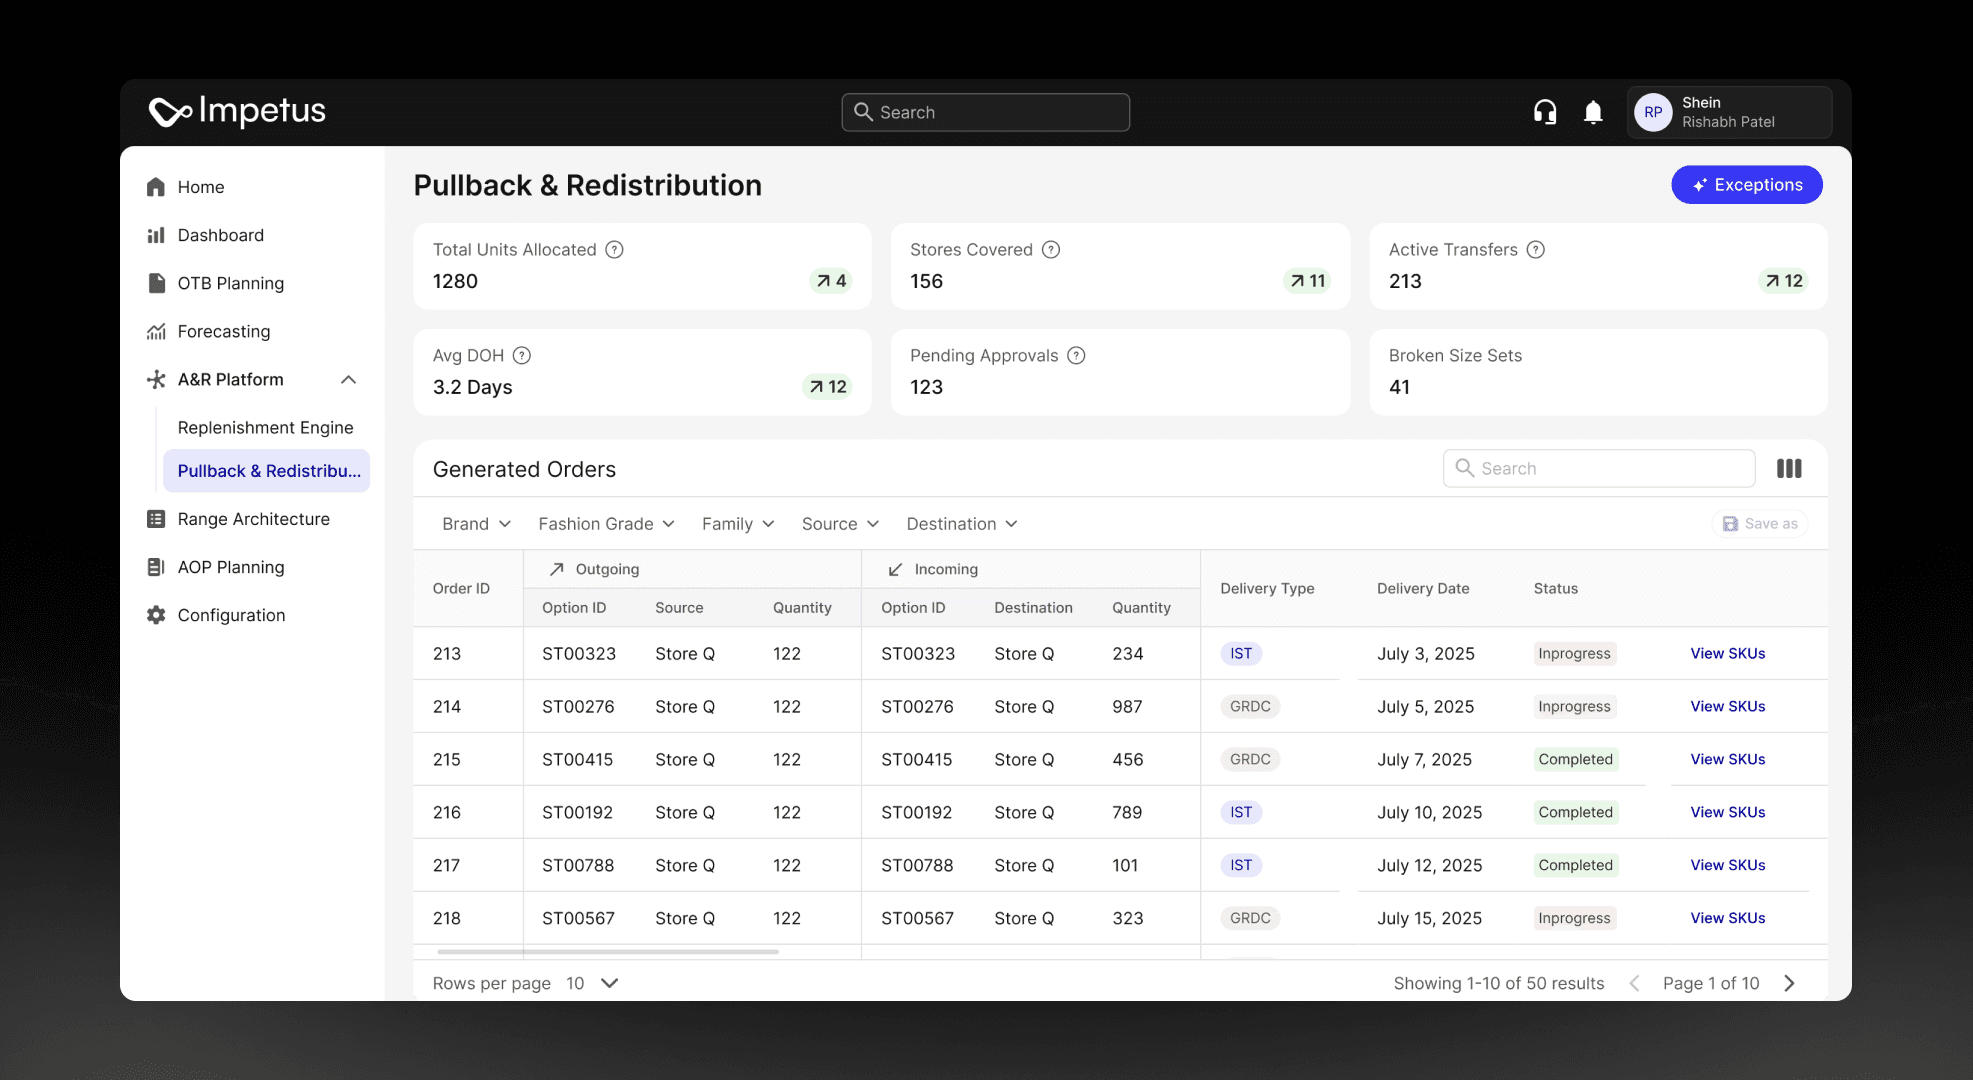Image resolution: width=1973 pixels, height=1080 pixels.
Task: Open the notifications bell
Action: point(1593,112)
